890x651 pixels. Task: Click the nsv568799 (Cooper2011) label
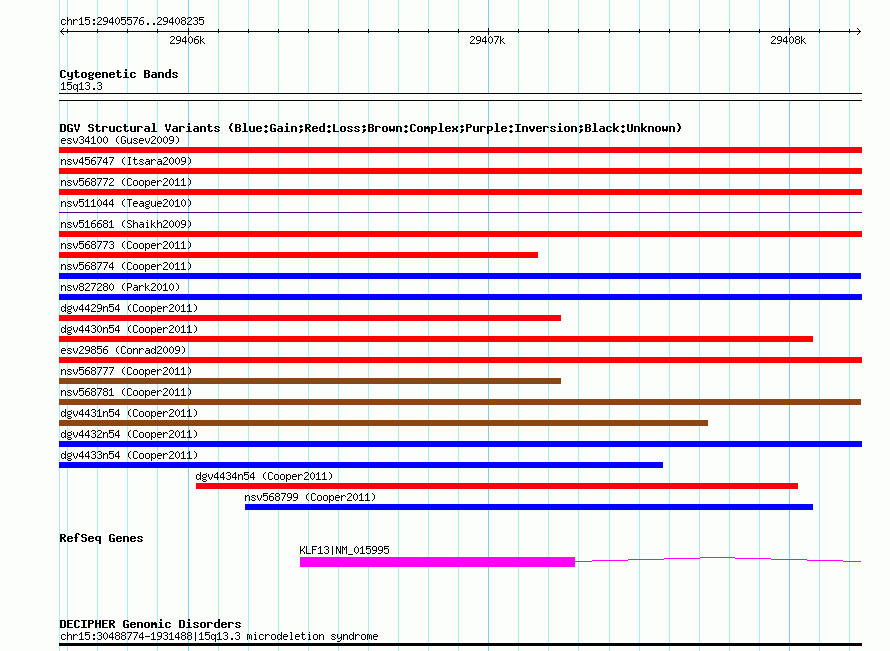coord(310,497)
